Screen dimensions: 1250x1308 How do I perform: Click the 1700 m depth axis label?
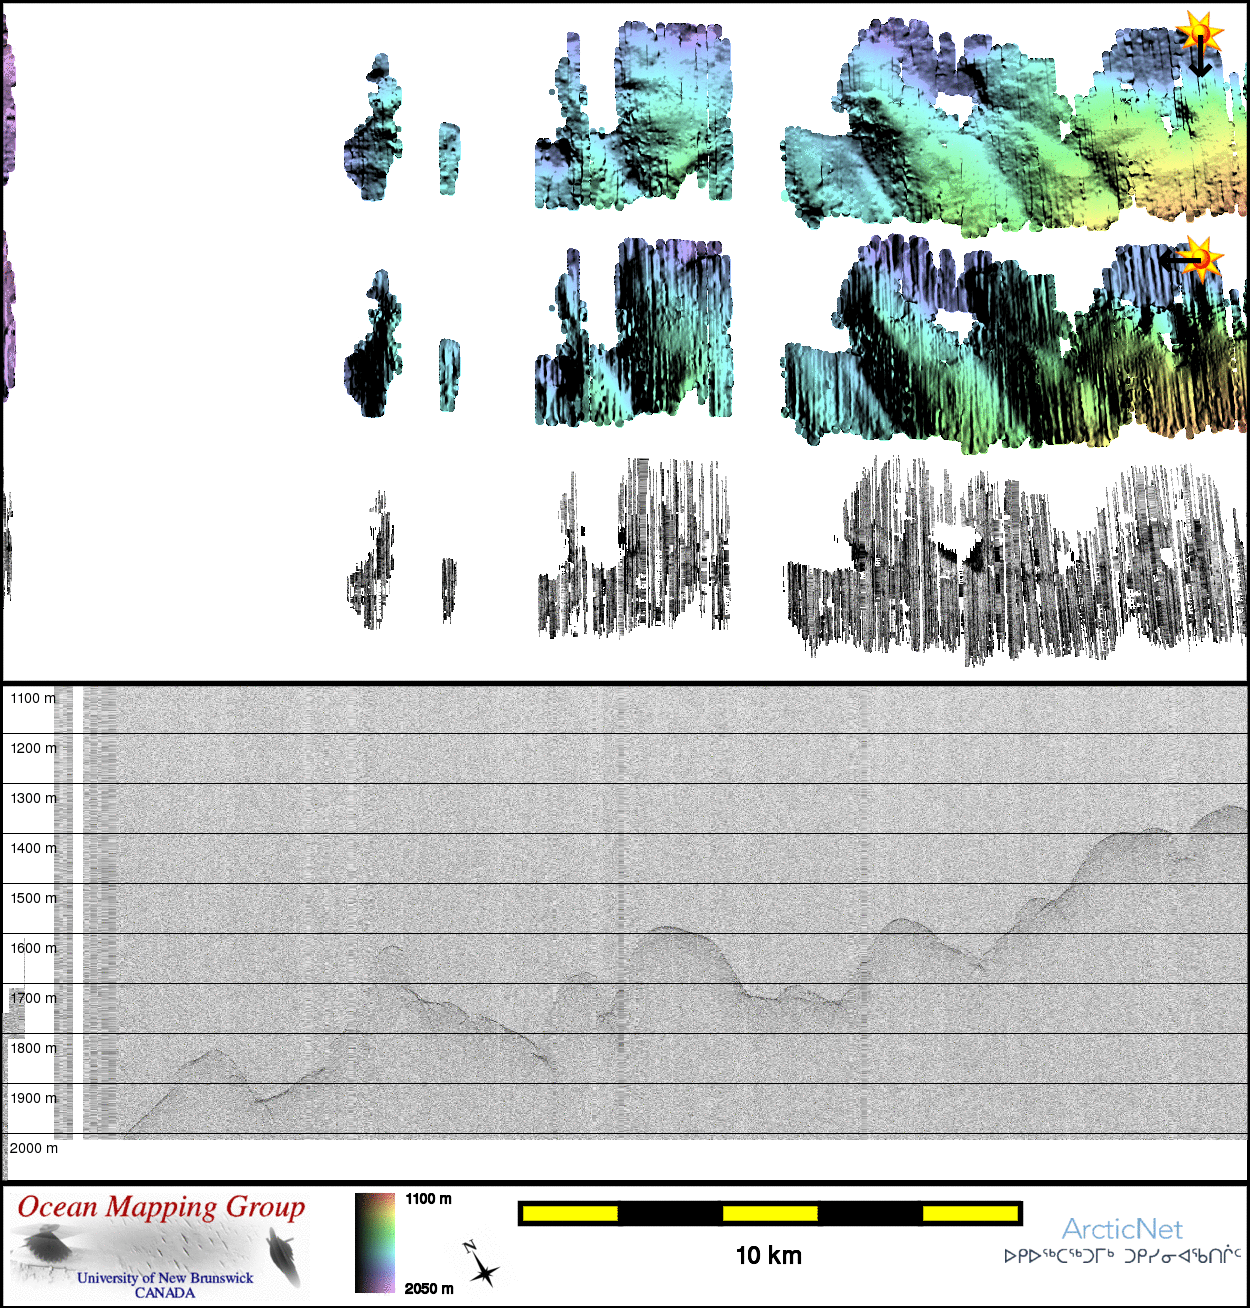click(33, 998)
